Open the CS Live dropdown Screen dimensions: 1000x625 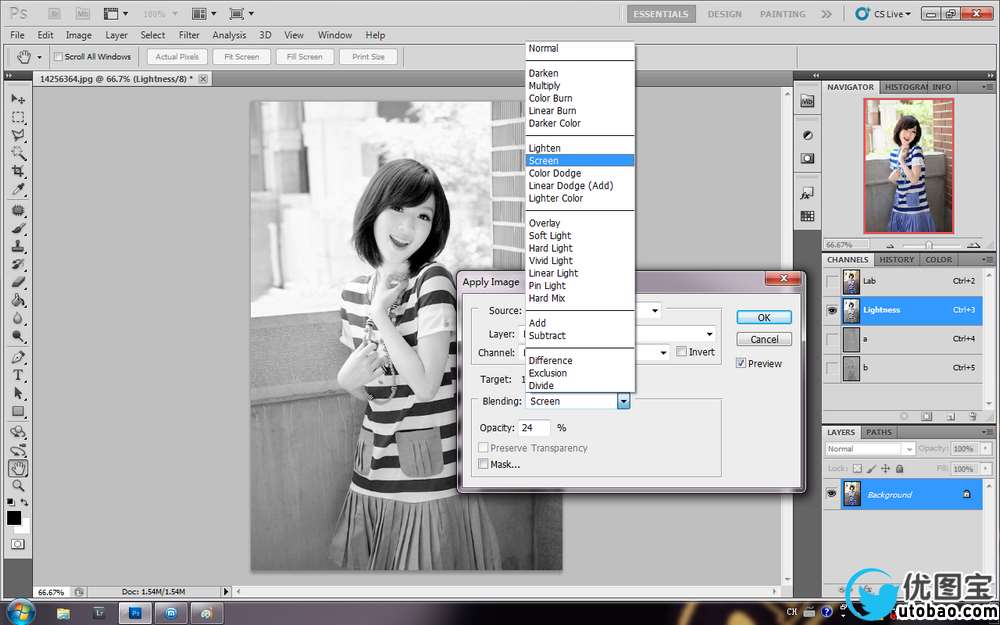(883, 13)
